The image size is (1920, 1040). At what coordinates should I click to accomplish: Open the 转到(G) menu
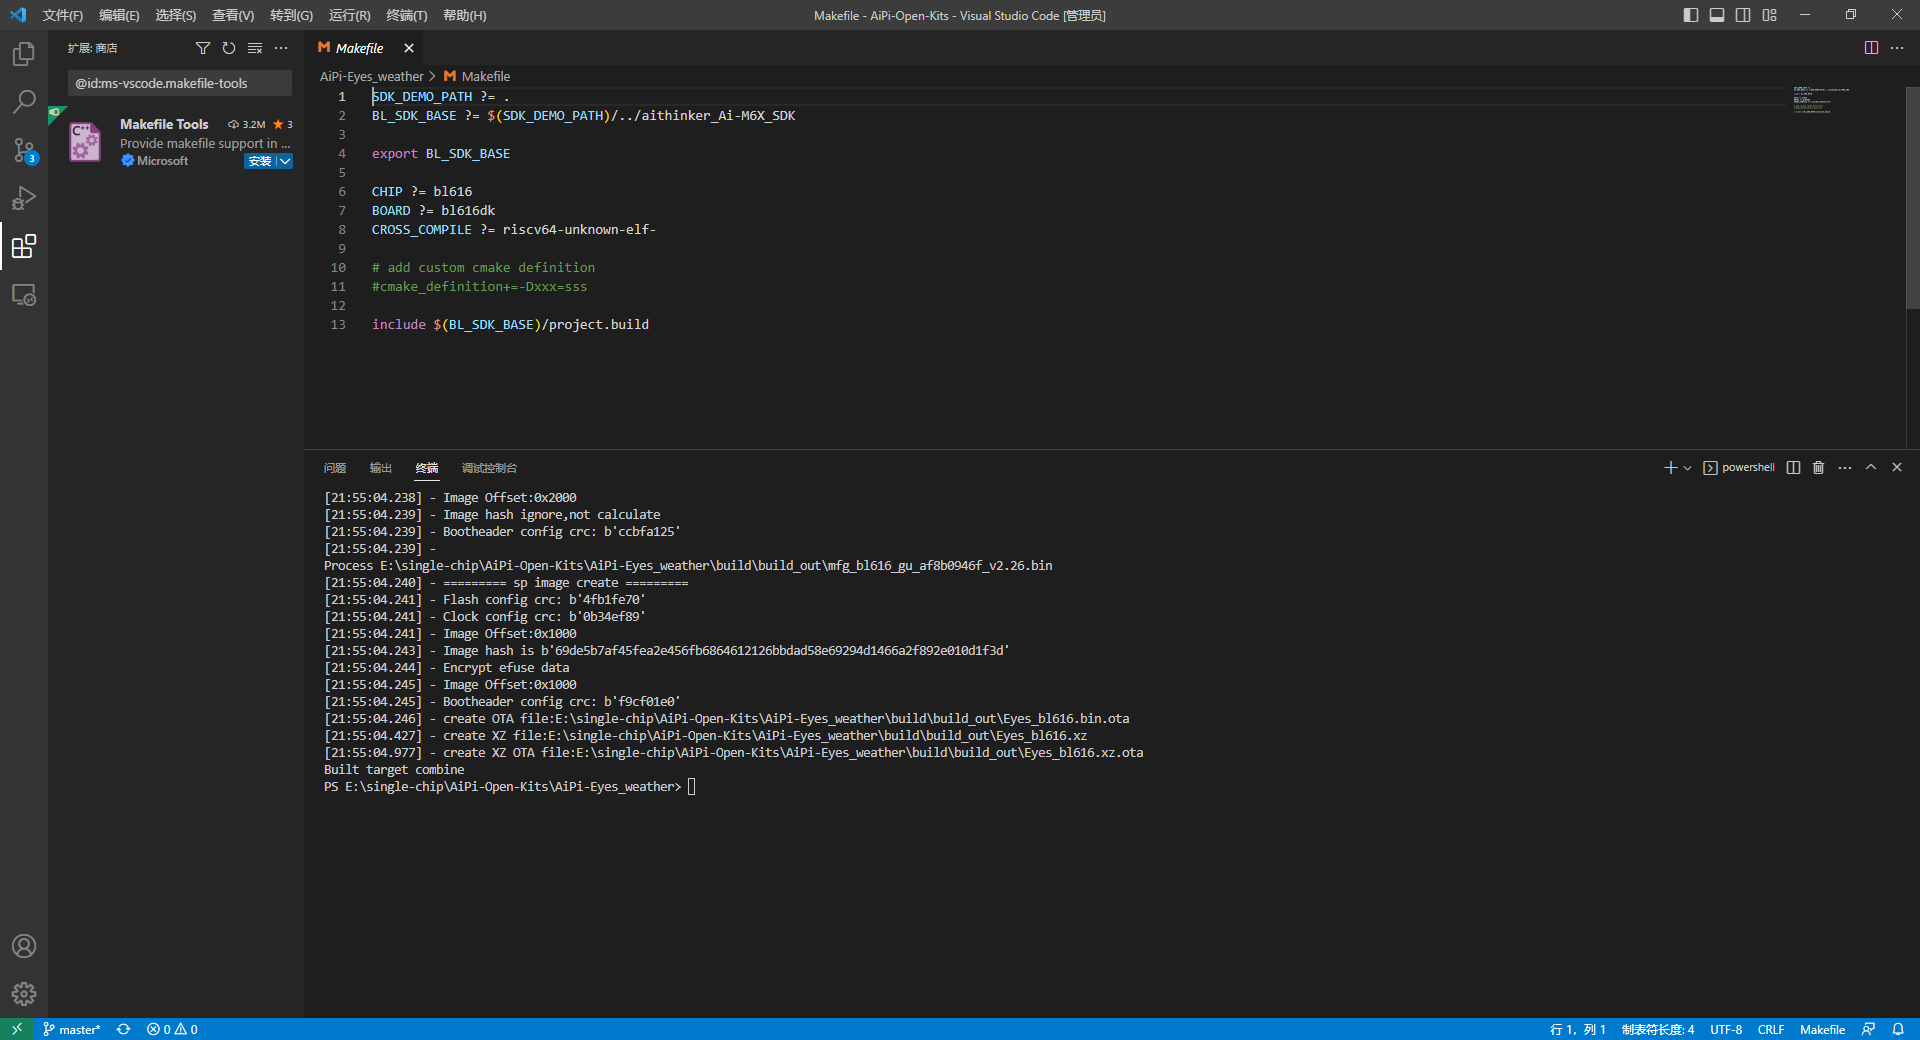(x=291, y=15)
